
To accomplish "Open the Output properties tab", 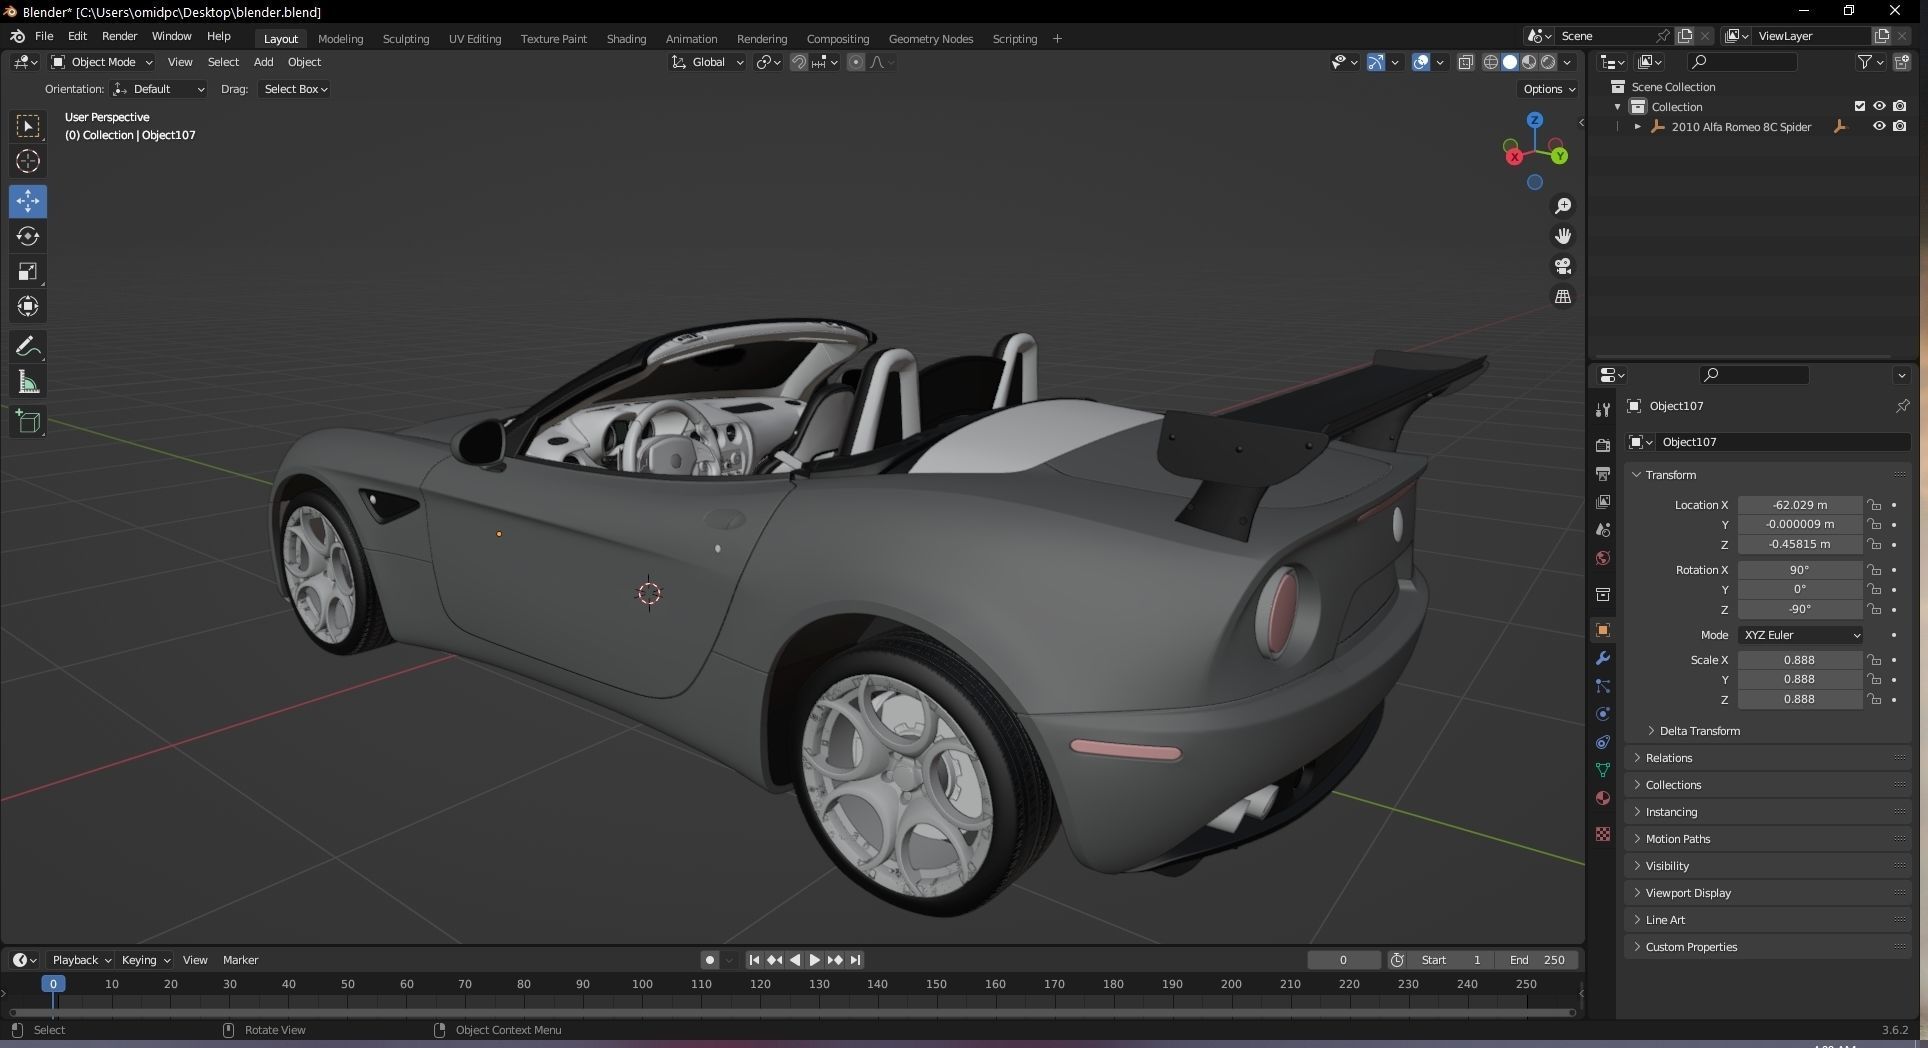I will click(x=1602, y=473).
